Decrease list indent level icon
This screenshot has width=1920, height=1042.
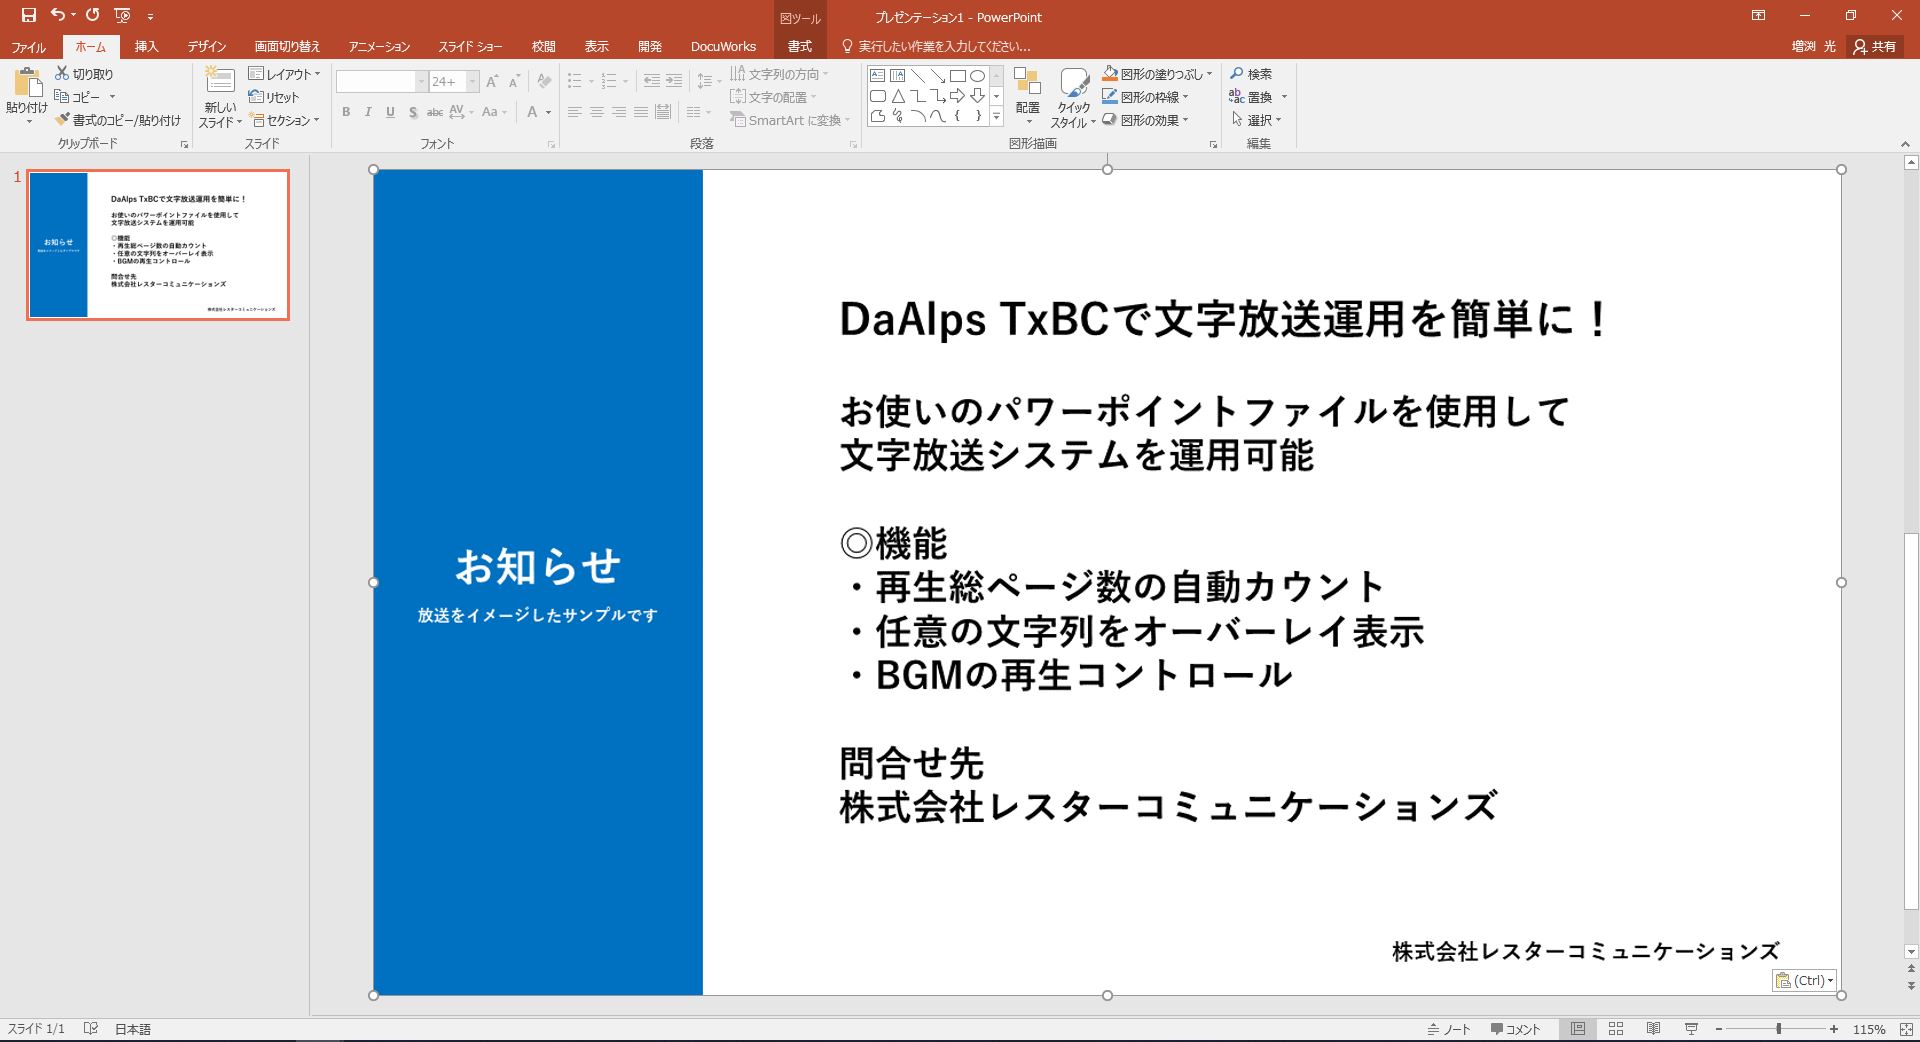click(652, 81)
